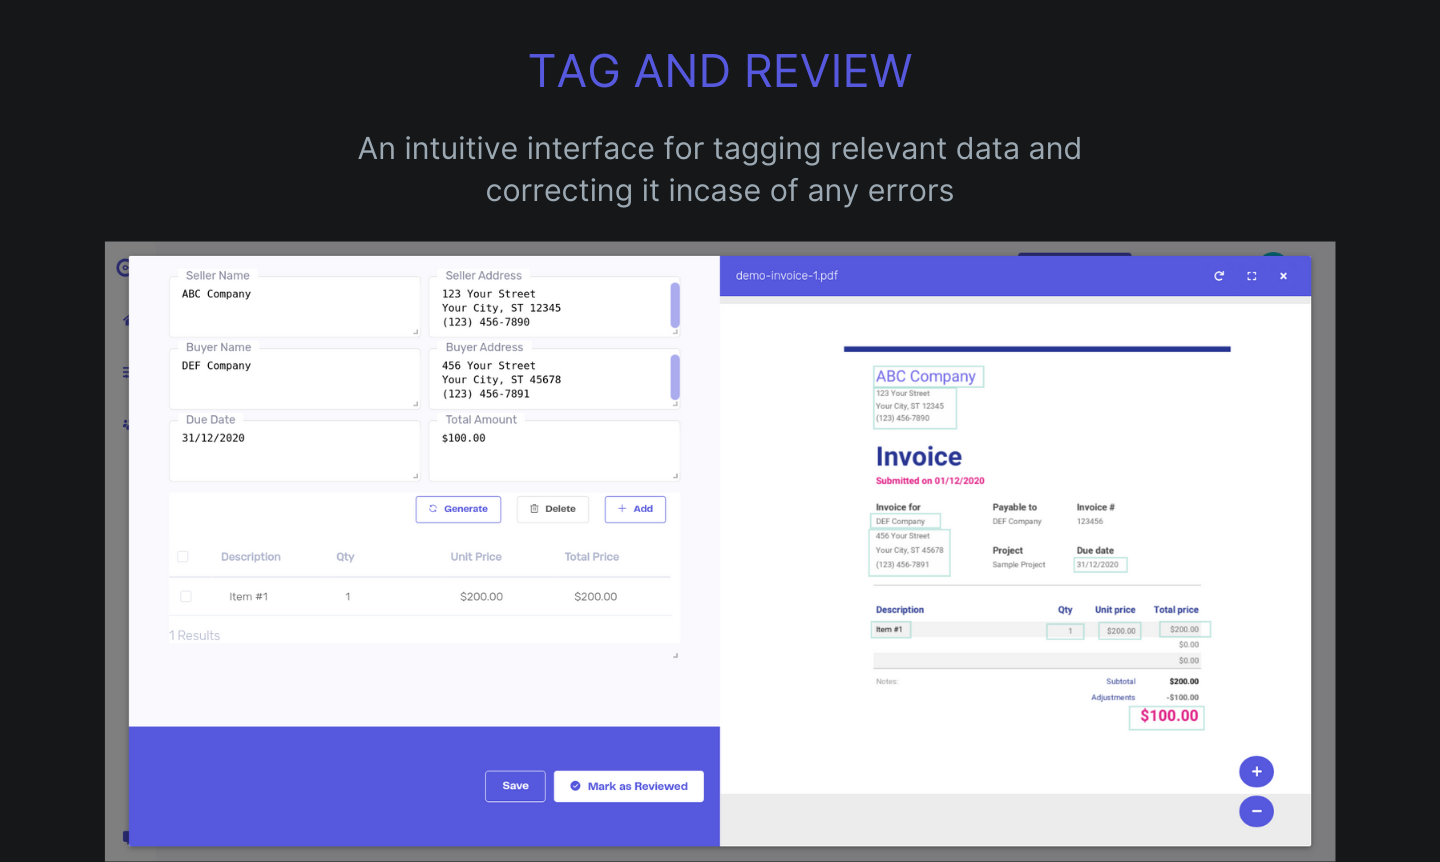Select the tagged $100.00 total in PDF
Image resolution: width=1440 pixels, height=862 pixels.
point(1167,717)
